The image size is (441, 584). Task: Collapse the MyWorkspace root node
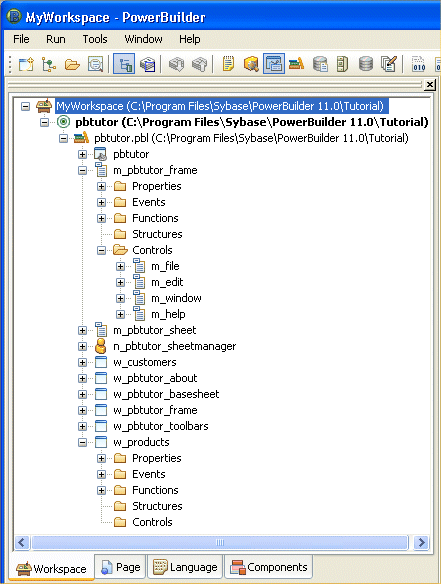pos(25,107)
